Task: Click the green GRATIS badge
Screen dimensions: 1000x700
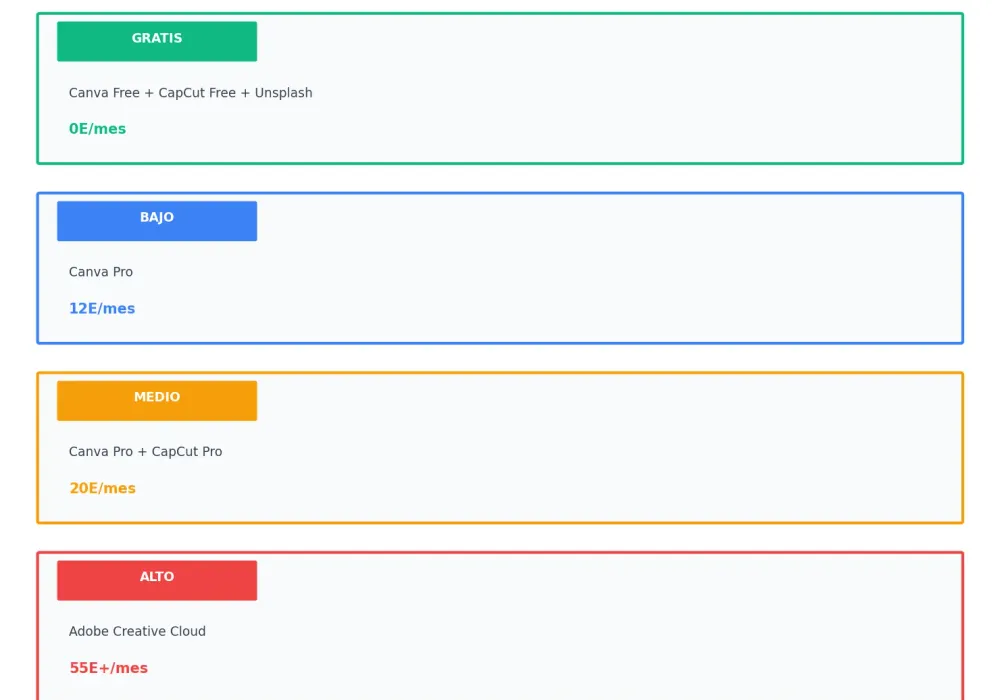Action: pos(157,41)
